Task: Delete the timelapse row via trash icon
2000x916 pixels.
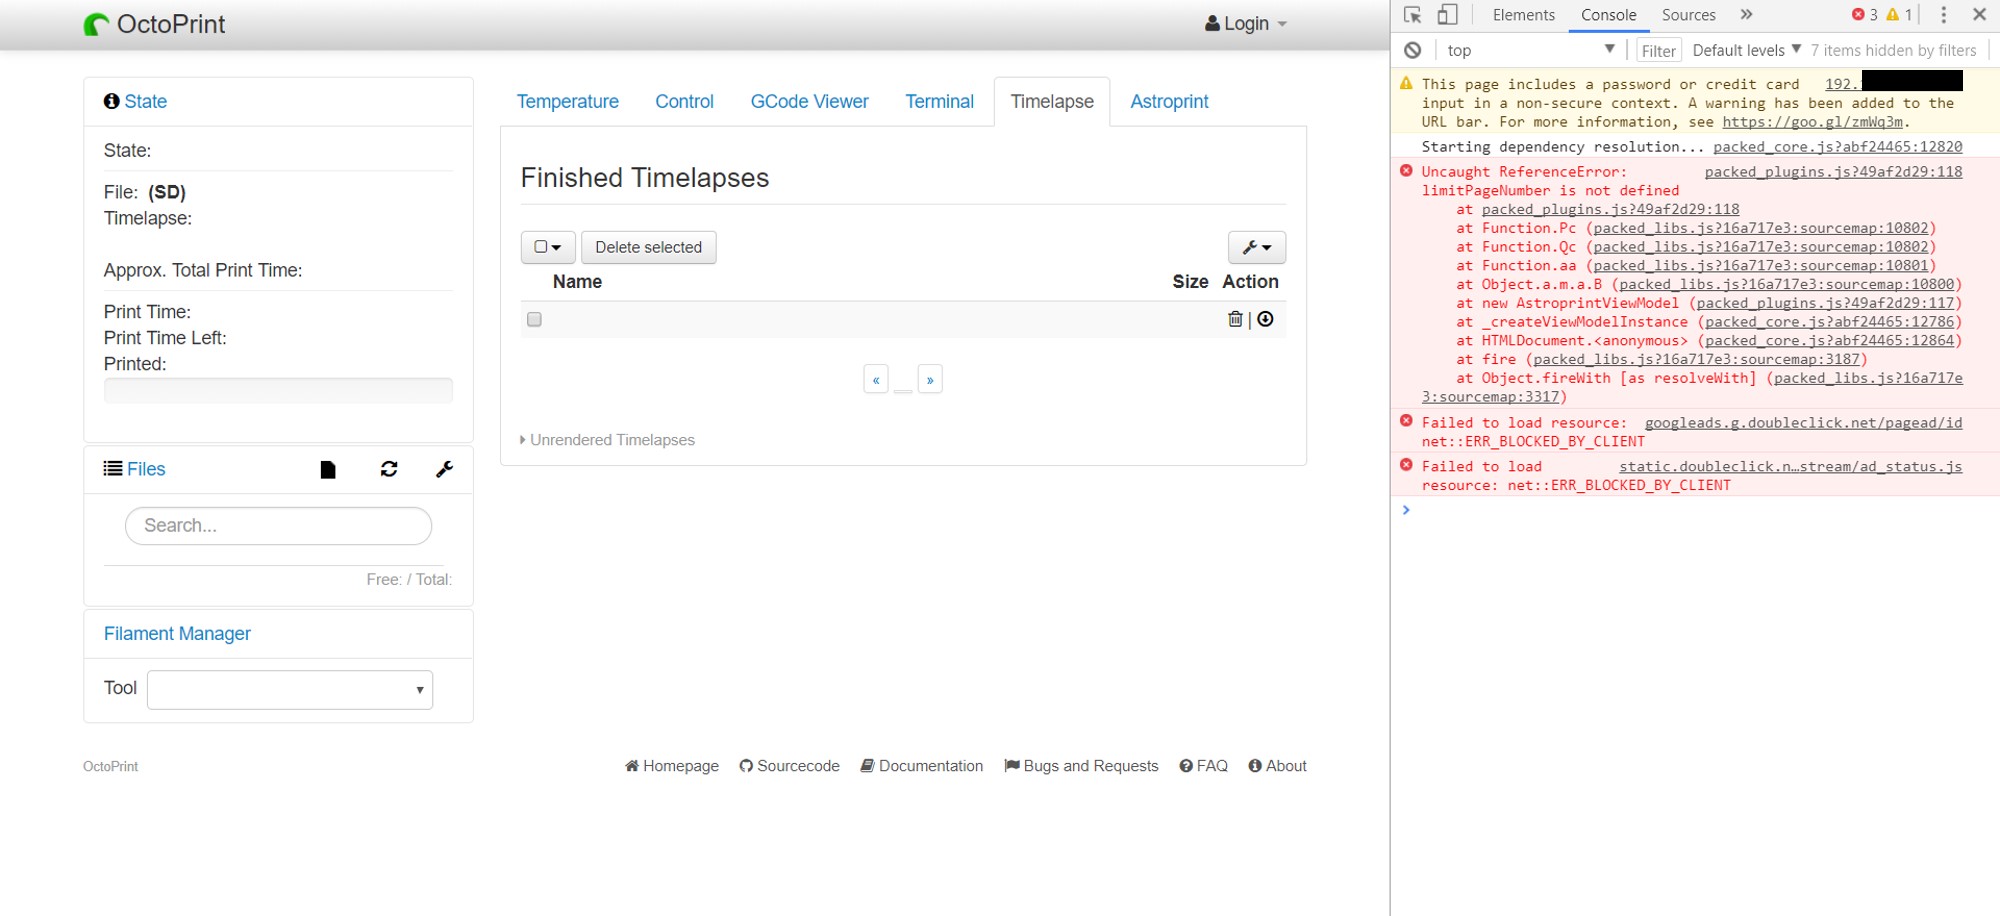Action: coord(1235,319)
